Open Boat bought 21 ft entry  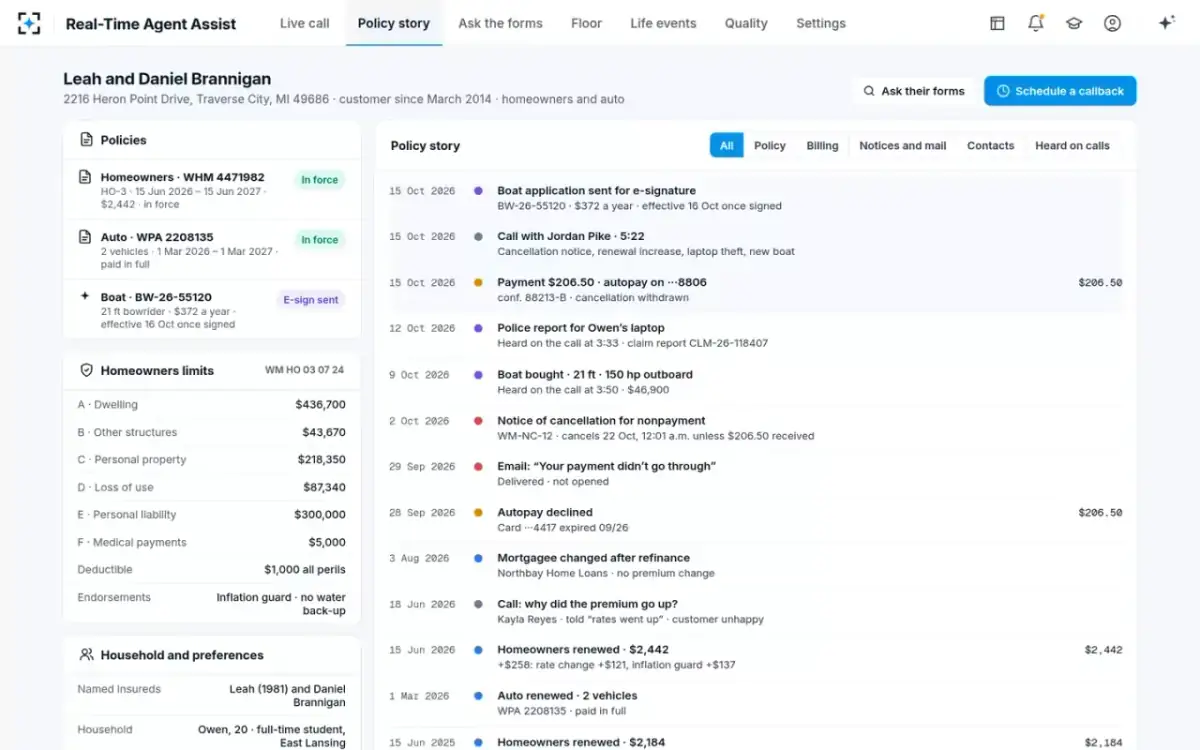755,382
